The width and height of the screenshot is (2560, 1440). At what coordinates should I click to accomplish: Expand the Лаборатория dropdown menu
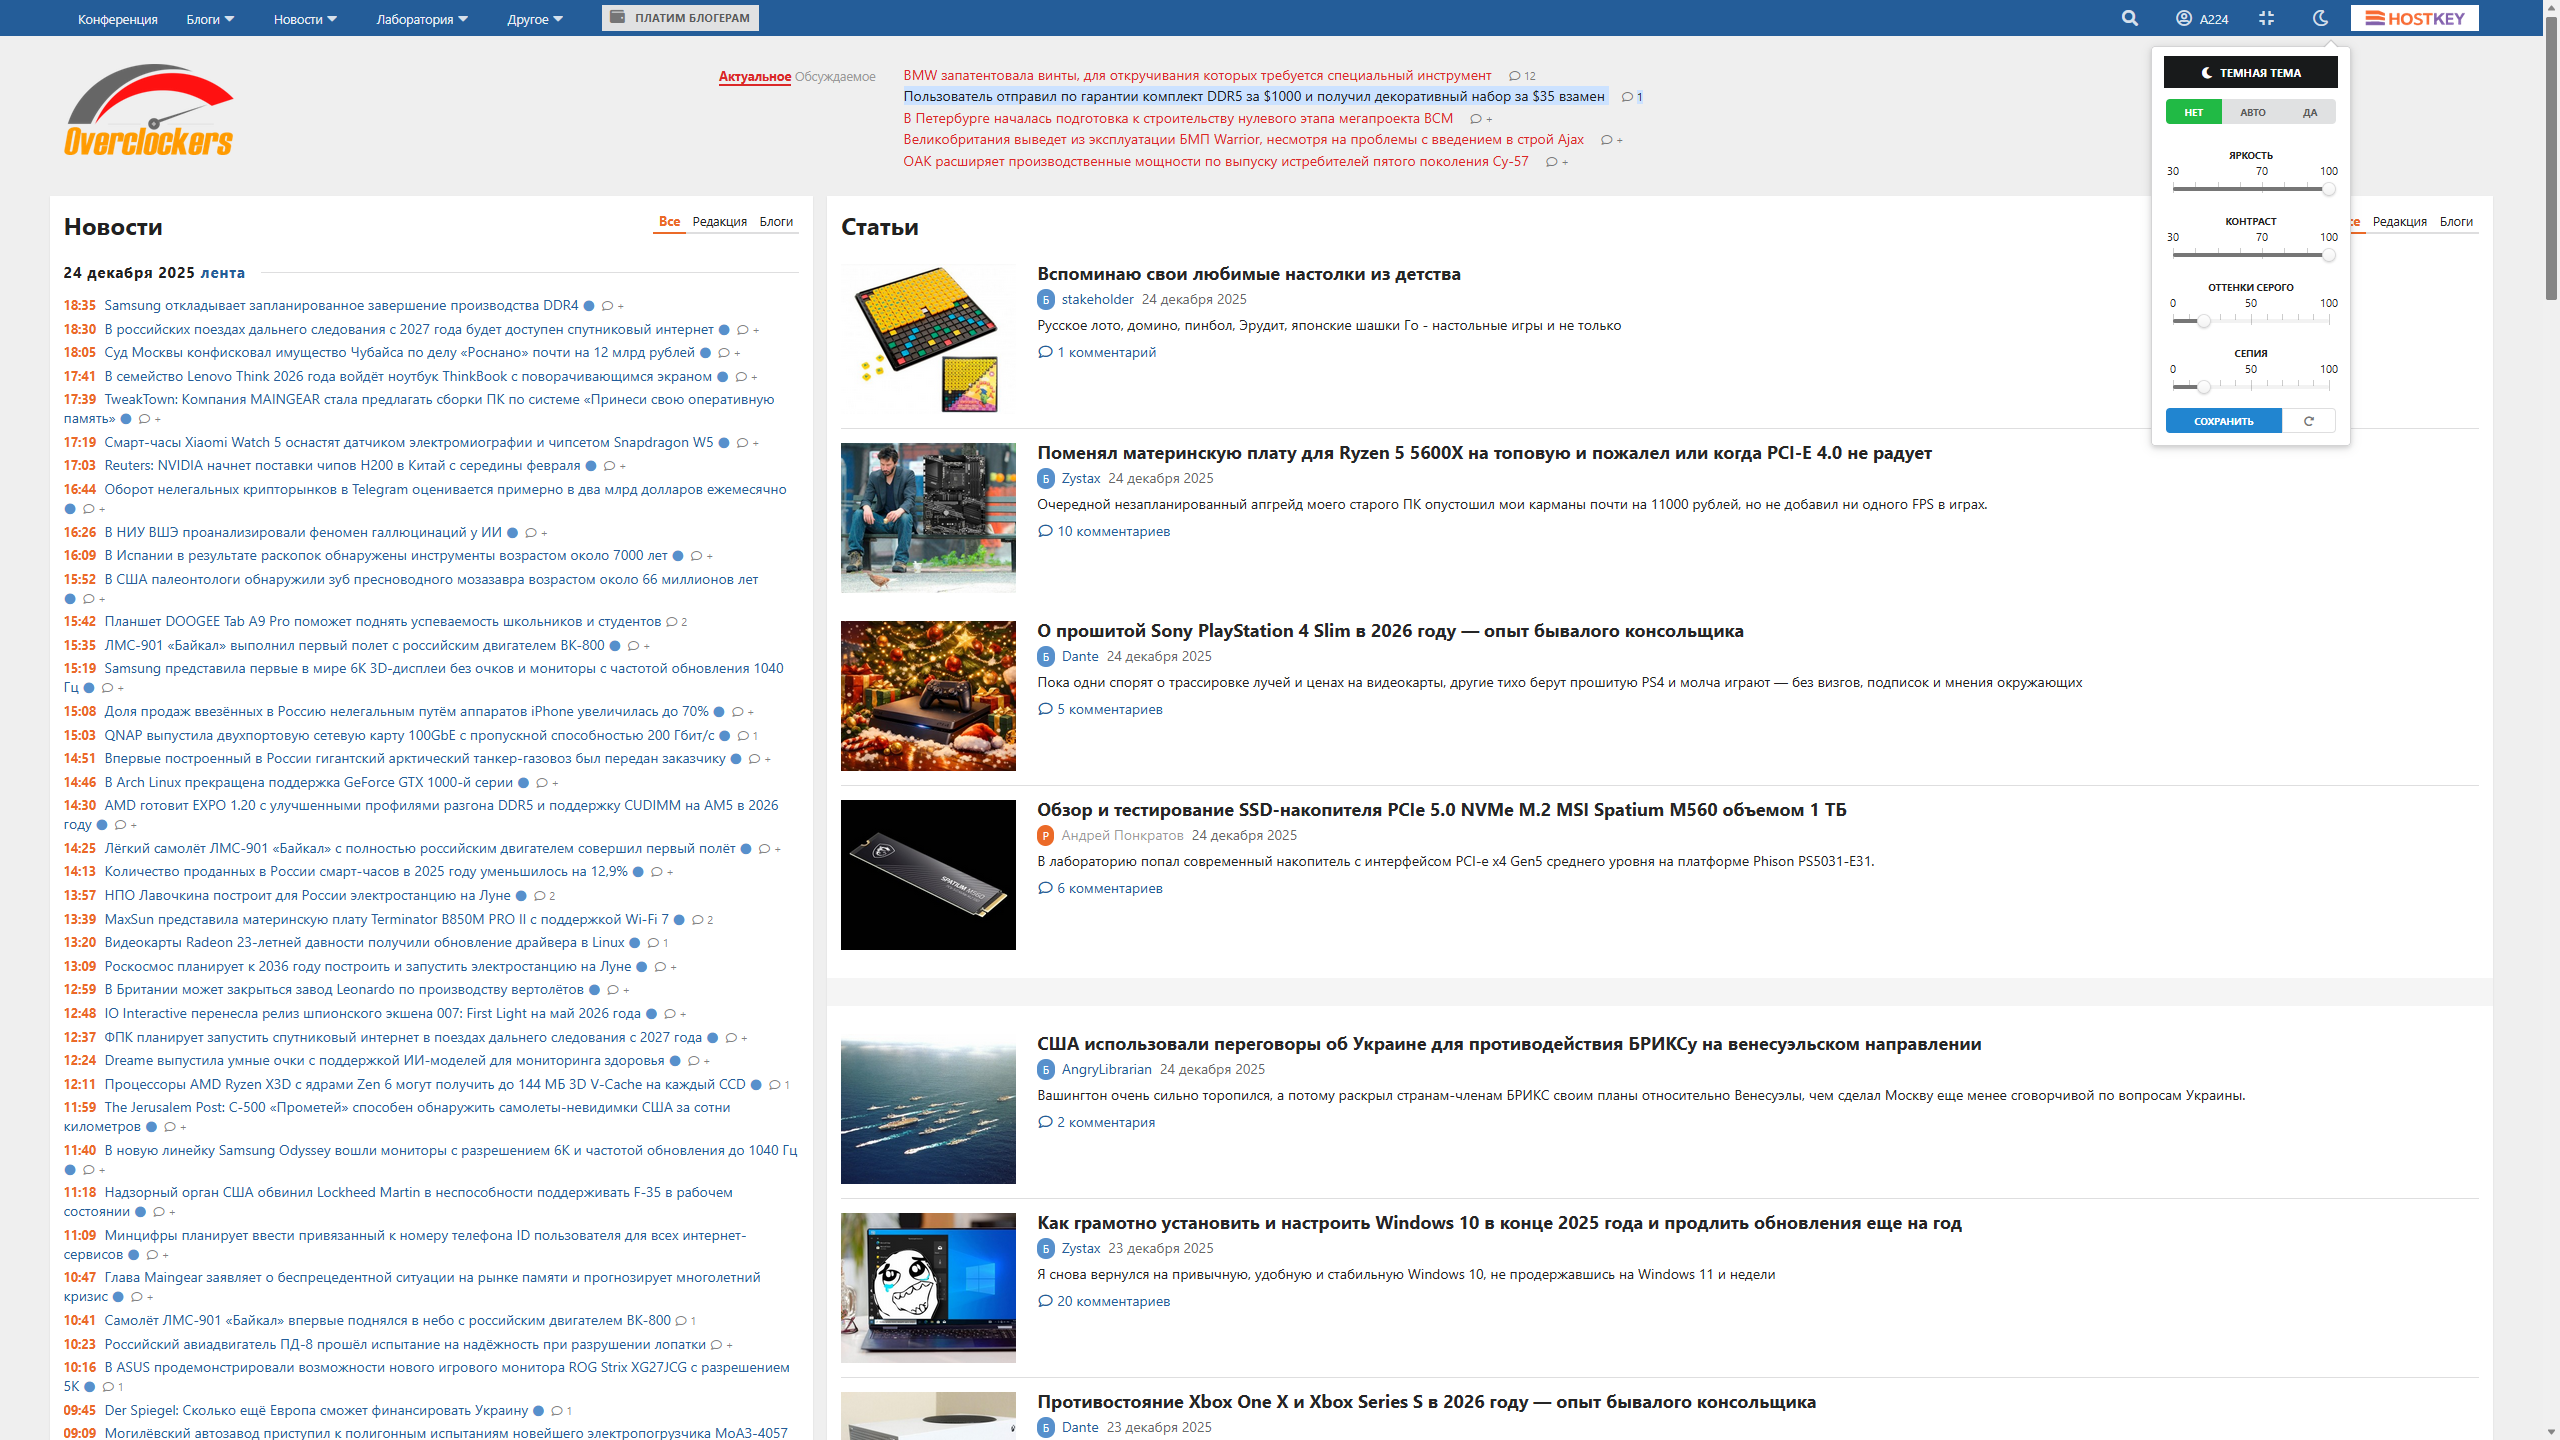click(x=421, y=19)
